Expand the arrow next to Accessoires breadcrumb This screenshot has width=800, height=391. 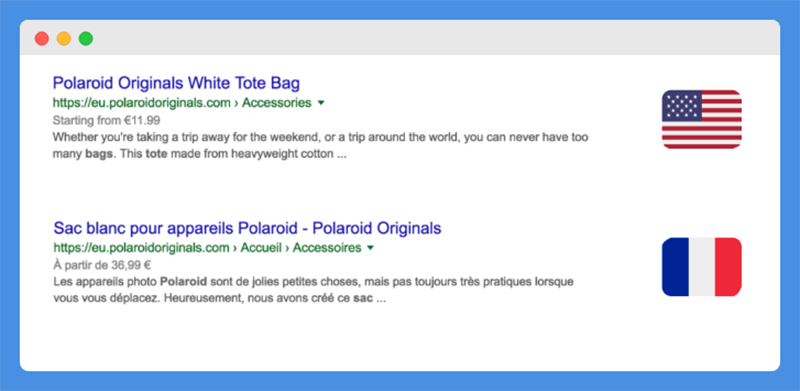click(370, 248)
